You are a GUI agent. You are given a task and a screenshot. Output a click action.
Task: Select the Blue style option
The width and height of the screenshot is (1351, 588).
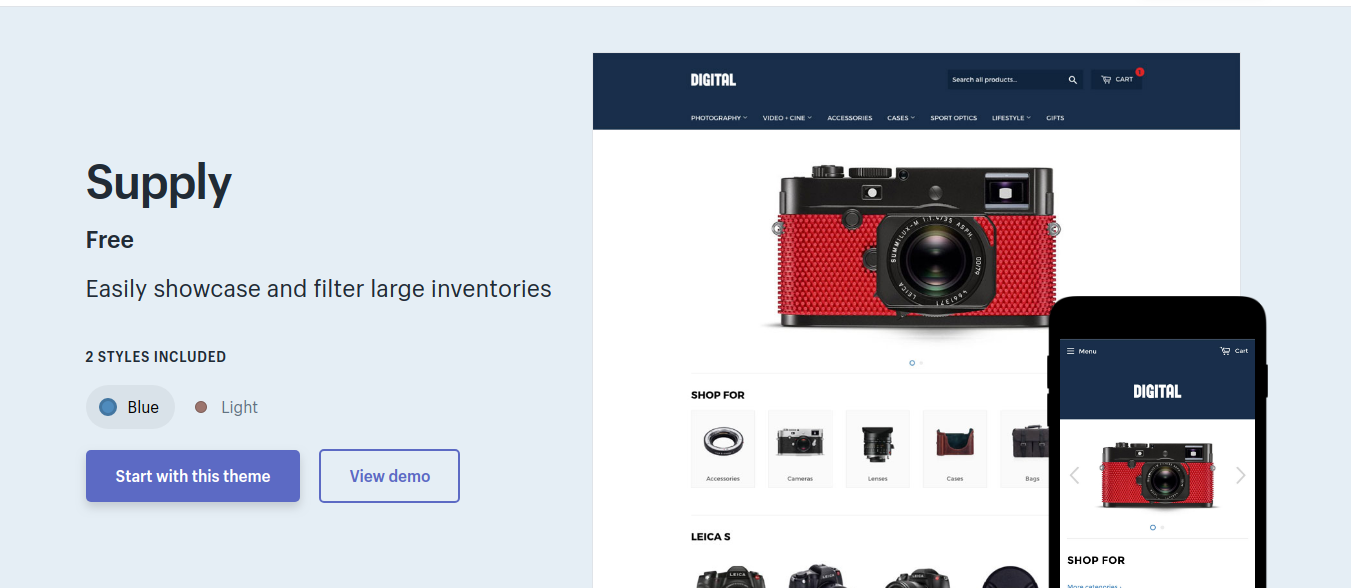tap(130, 407)
